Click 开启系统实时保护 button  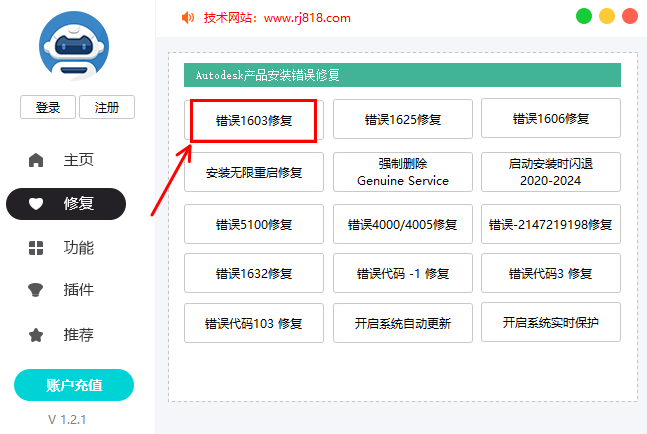click(551, 322)
